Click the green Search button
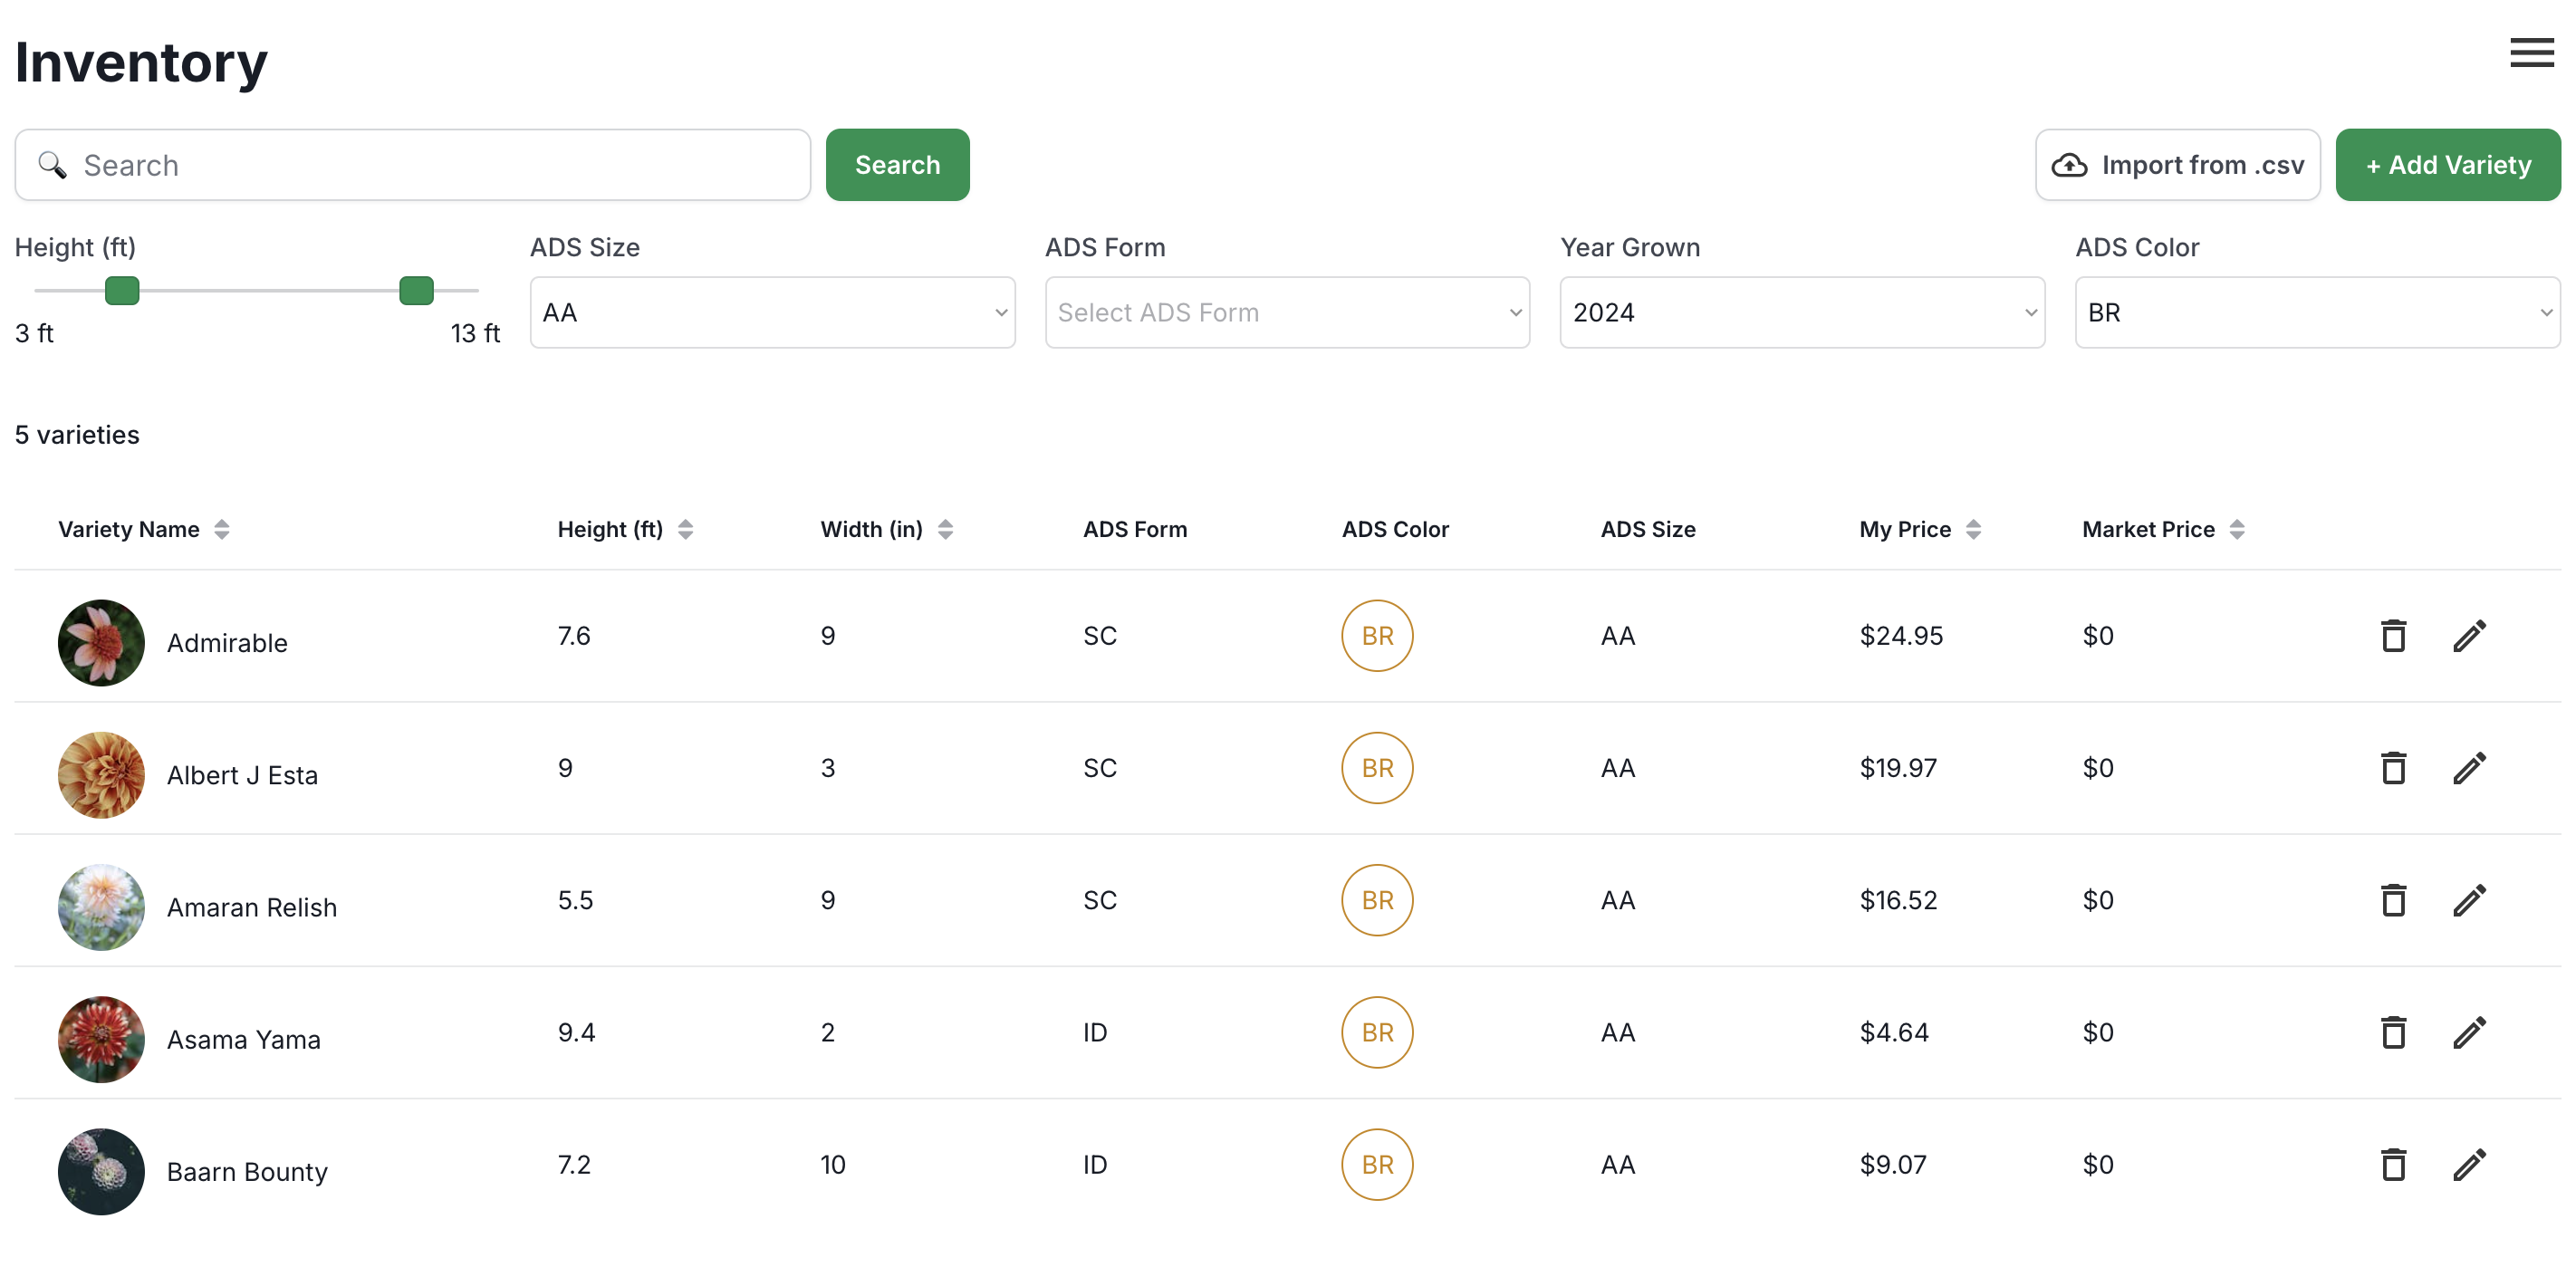This screenshot has width=2576, height=1286. (x=897, y=165)
